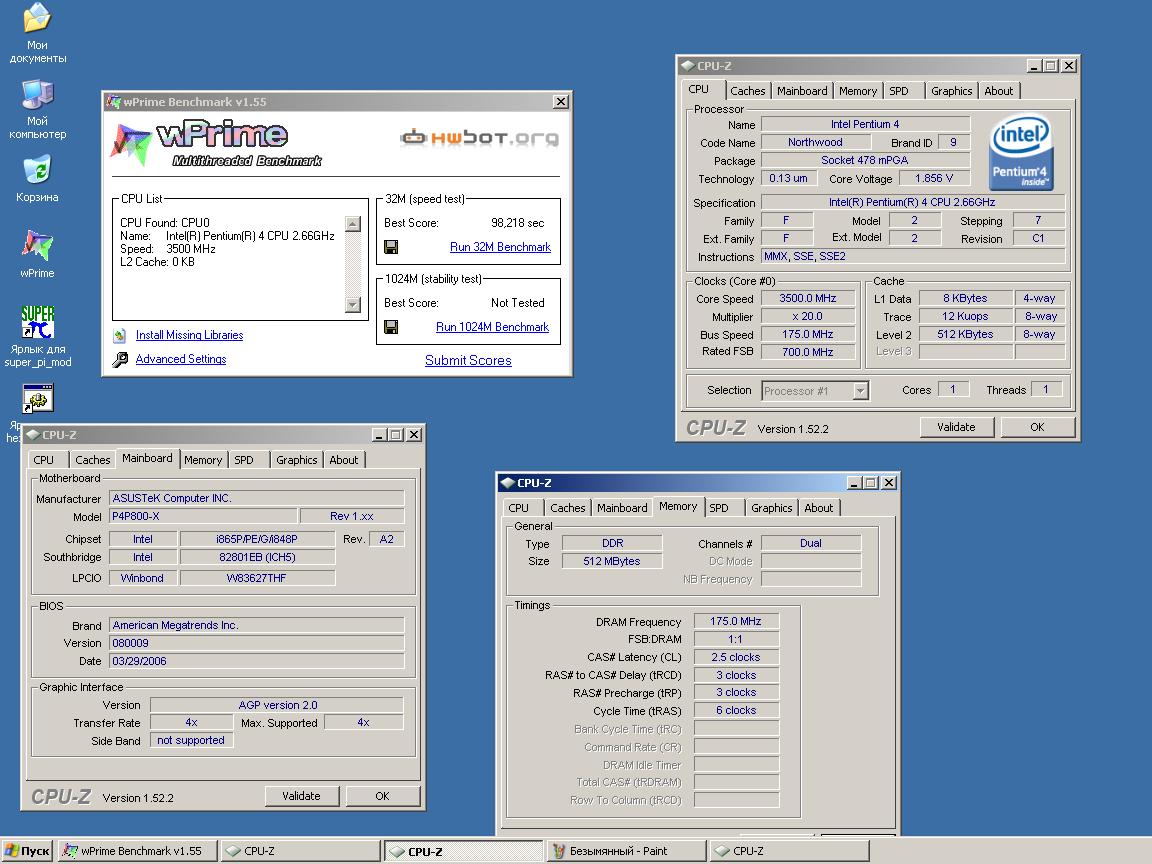The height and width of the screenshot is (864, 1152).
Task: Open the My Documents desktop icon
Action: [x=37, y=33]
